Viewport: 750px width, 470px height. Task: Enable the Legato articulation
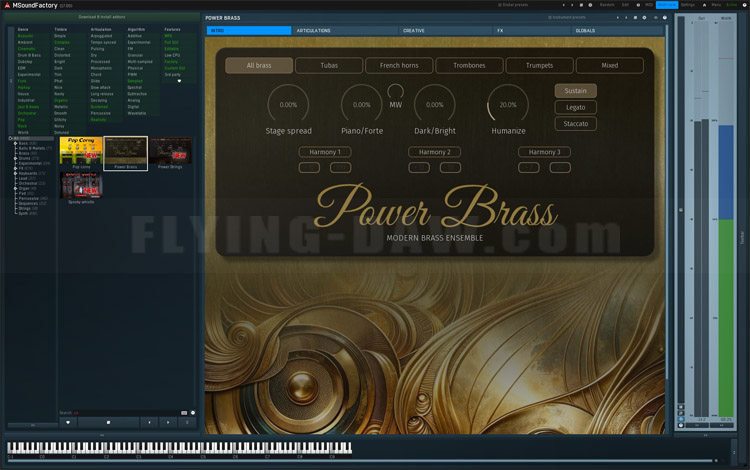tap(575, 107)
